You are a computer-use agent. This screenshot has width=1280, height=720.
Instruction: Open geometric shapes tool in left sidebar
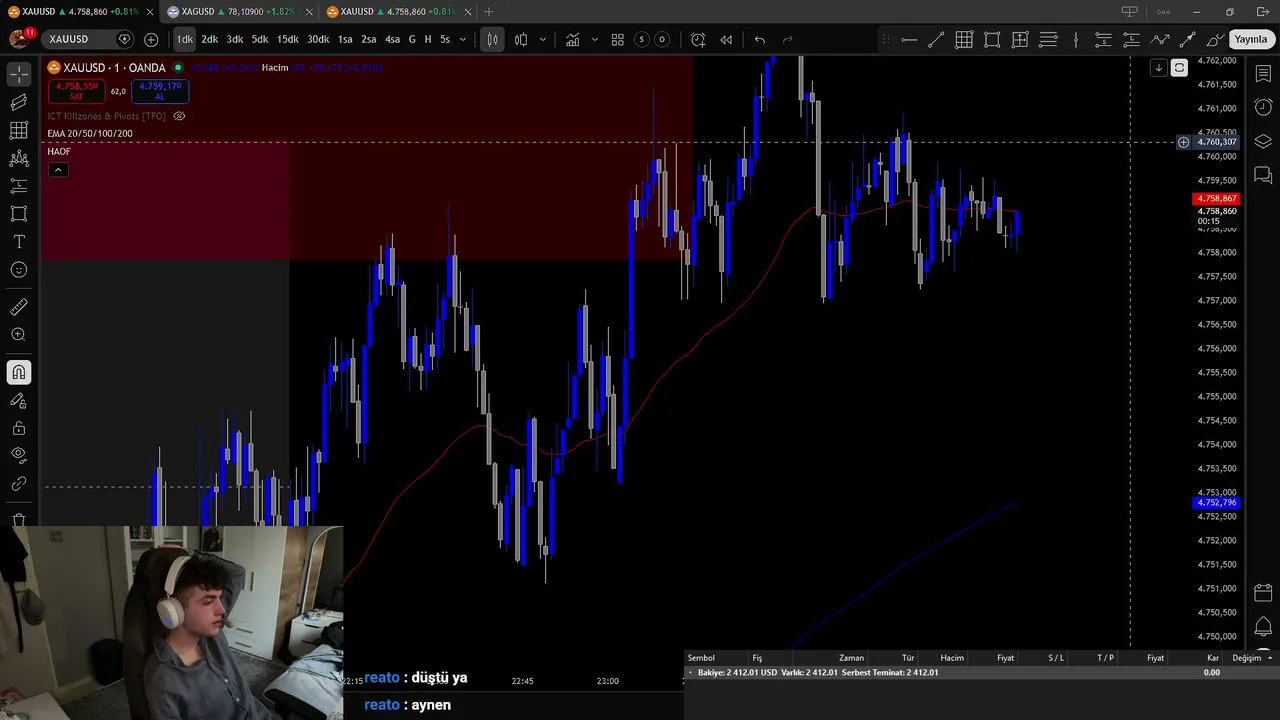(x=19, y=214)
